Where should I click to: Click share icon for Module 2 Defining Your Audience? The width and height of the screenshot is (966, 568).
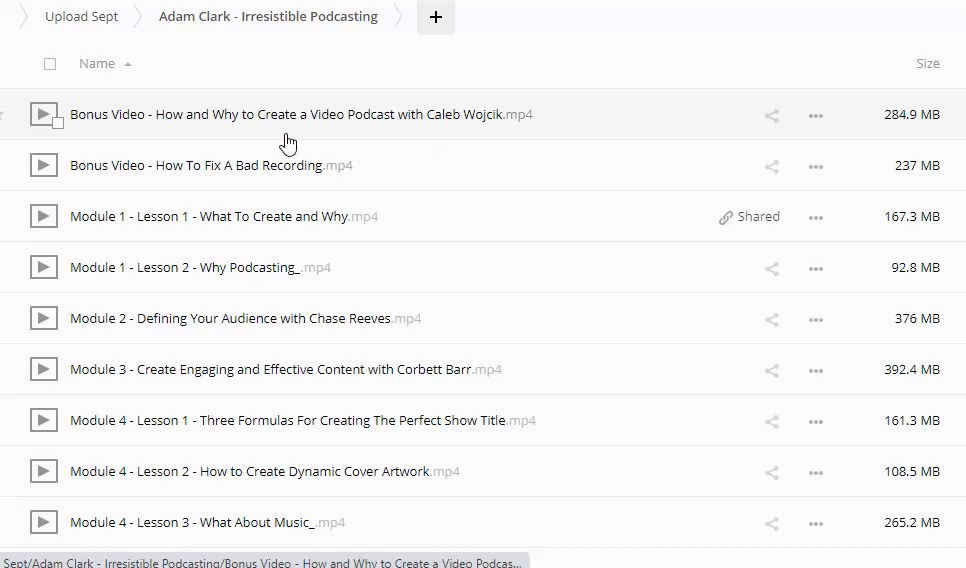click(x=771, y=319)
